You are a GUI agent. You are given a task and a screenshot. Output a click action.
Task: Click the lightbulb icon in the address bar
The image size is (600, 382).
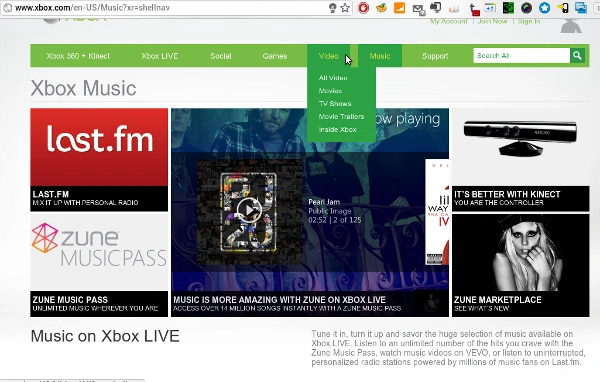coord(333,8)
